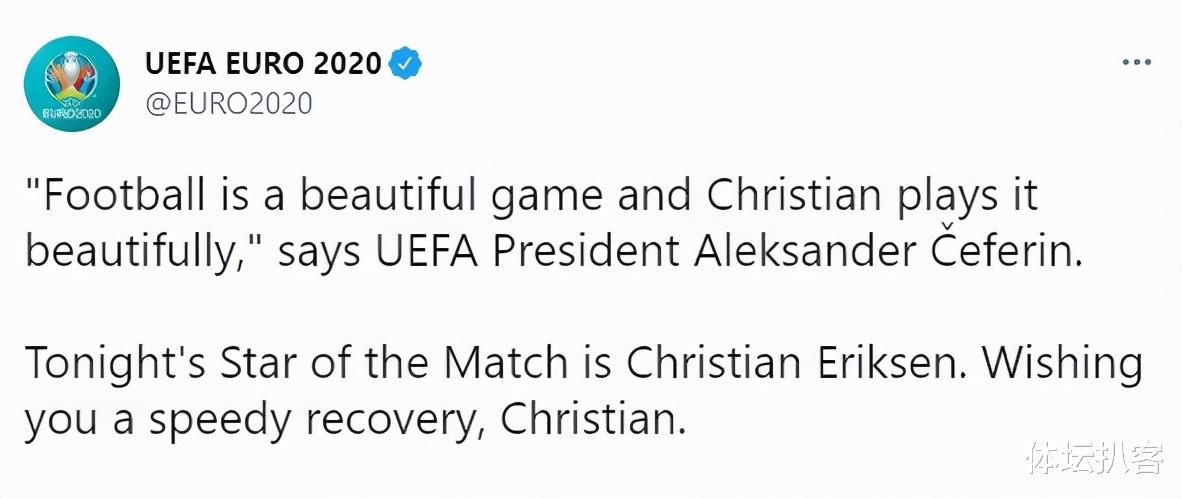Click the blue verified badge
The width and height of the screenshot is (1182, 498).
point(405,64)
